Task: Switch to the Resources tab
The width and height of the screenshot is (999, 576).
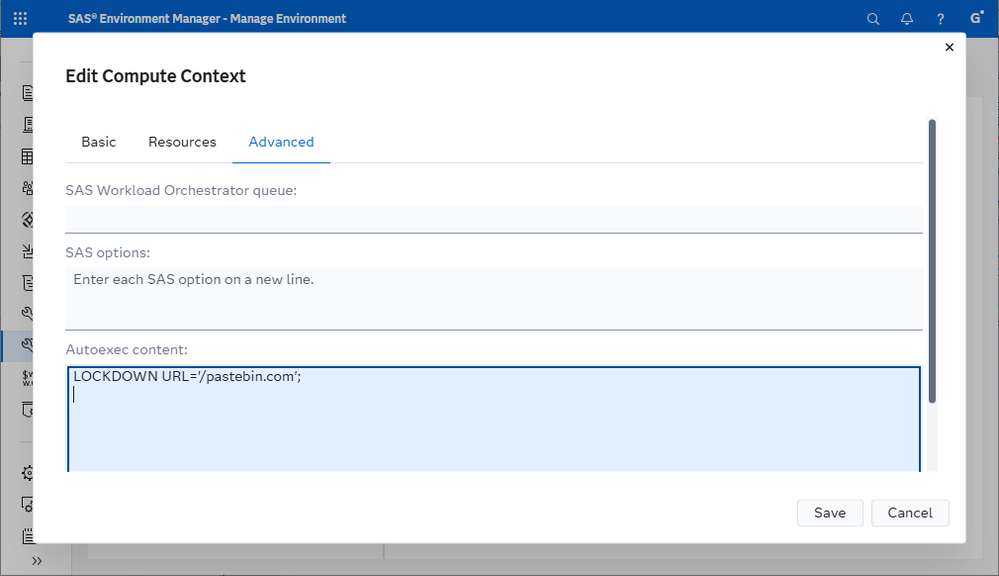Action: click(x=182, y=142)
